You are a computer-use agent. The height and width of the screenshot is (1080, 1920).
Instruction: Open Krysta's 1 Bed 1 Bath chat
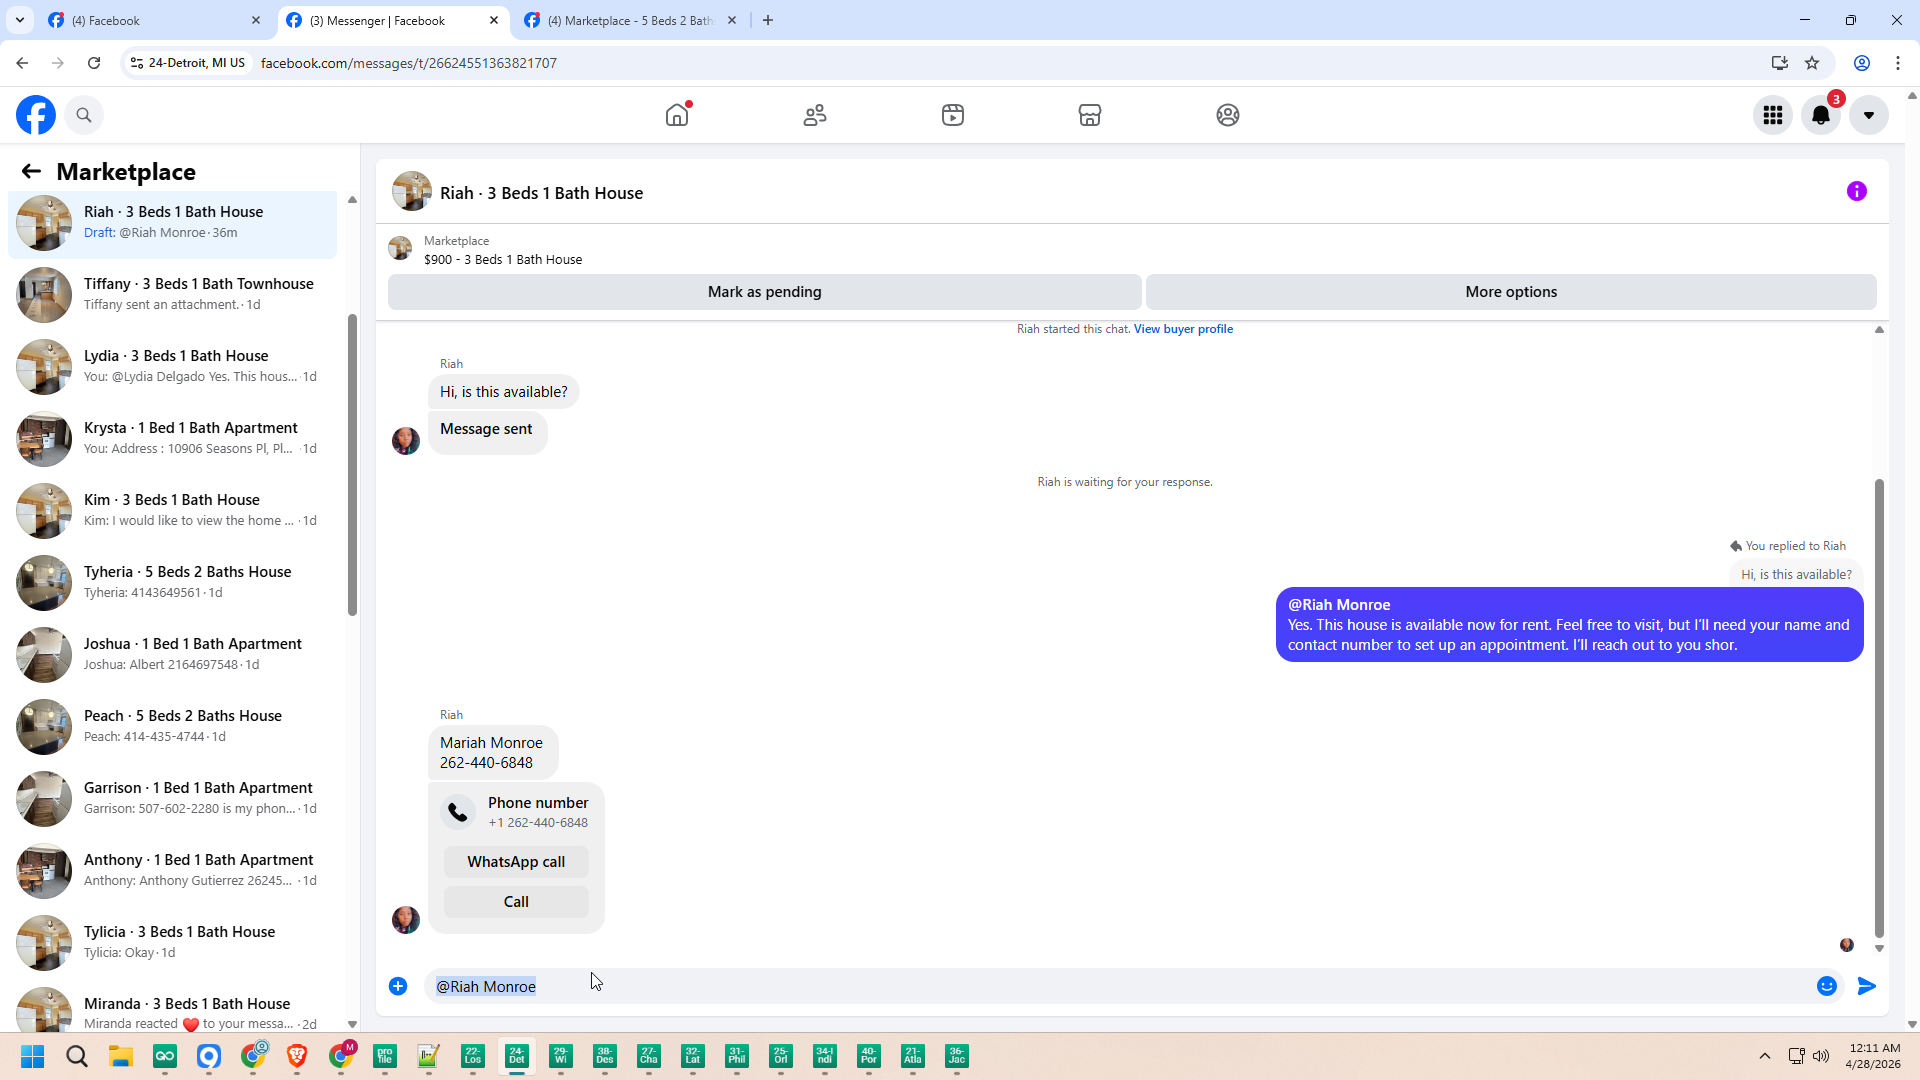click(173, 438)
